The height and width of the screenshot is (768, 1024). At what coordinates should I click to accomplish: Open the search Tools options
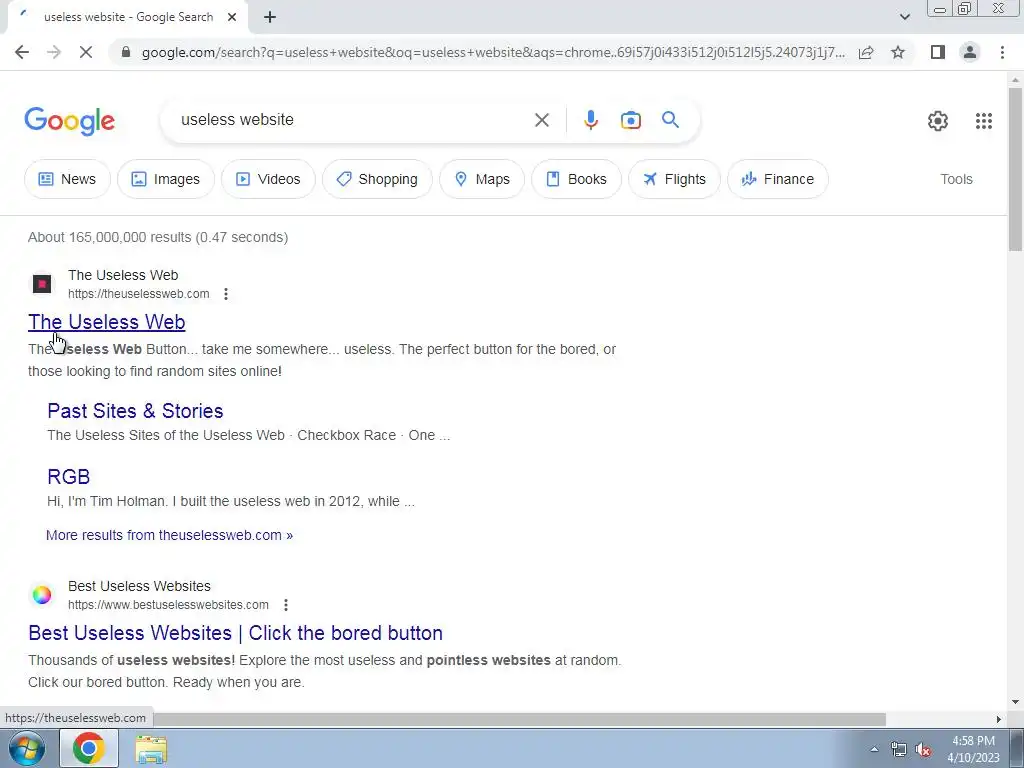pyautogui.click(x=956, y=179)
